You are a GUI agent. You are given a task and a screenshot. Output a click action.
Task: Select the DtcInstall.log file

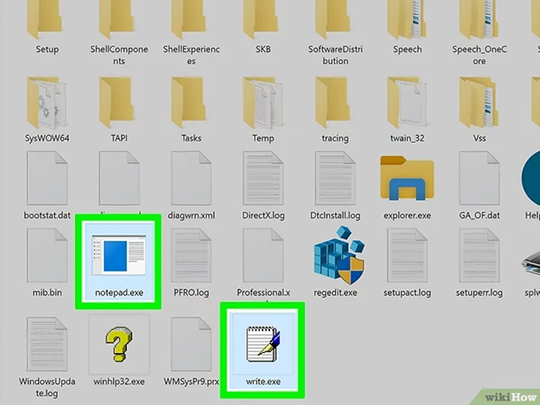[335, 178]
